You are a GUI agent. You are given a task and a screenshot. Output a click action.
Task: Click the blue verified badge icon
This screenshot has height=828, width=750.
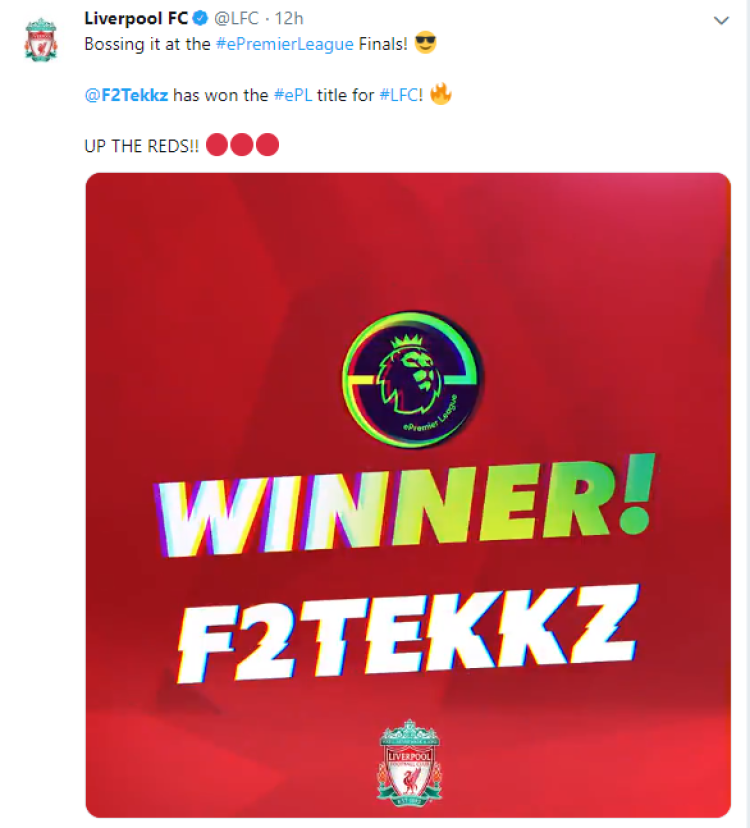click(200, 18)
